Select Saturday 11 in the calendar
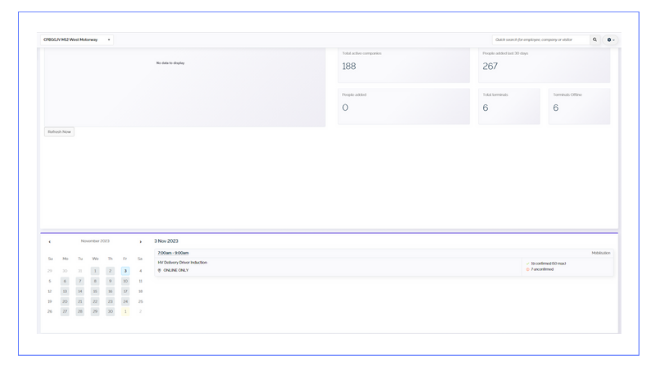 (x=141, y=281)
